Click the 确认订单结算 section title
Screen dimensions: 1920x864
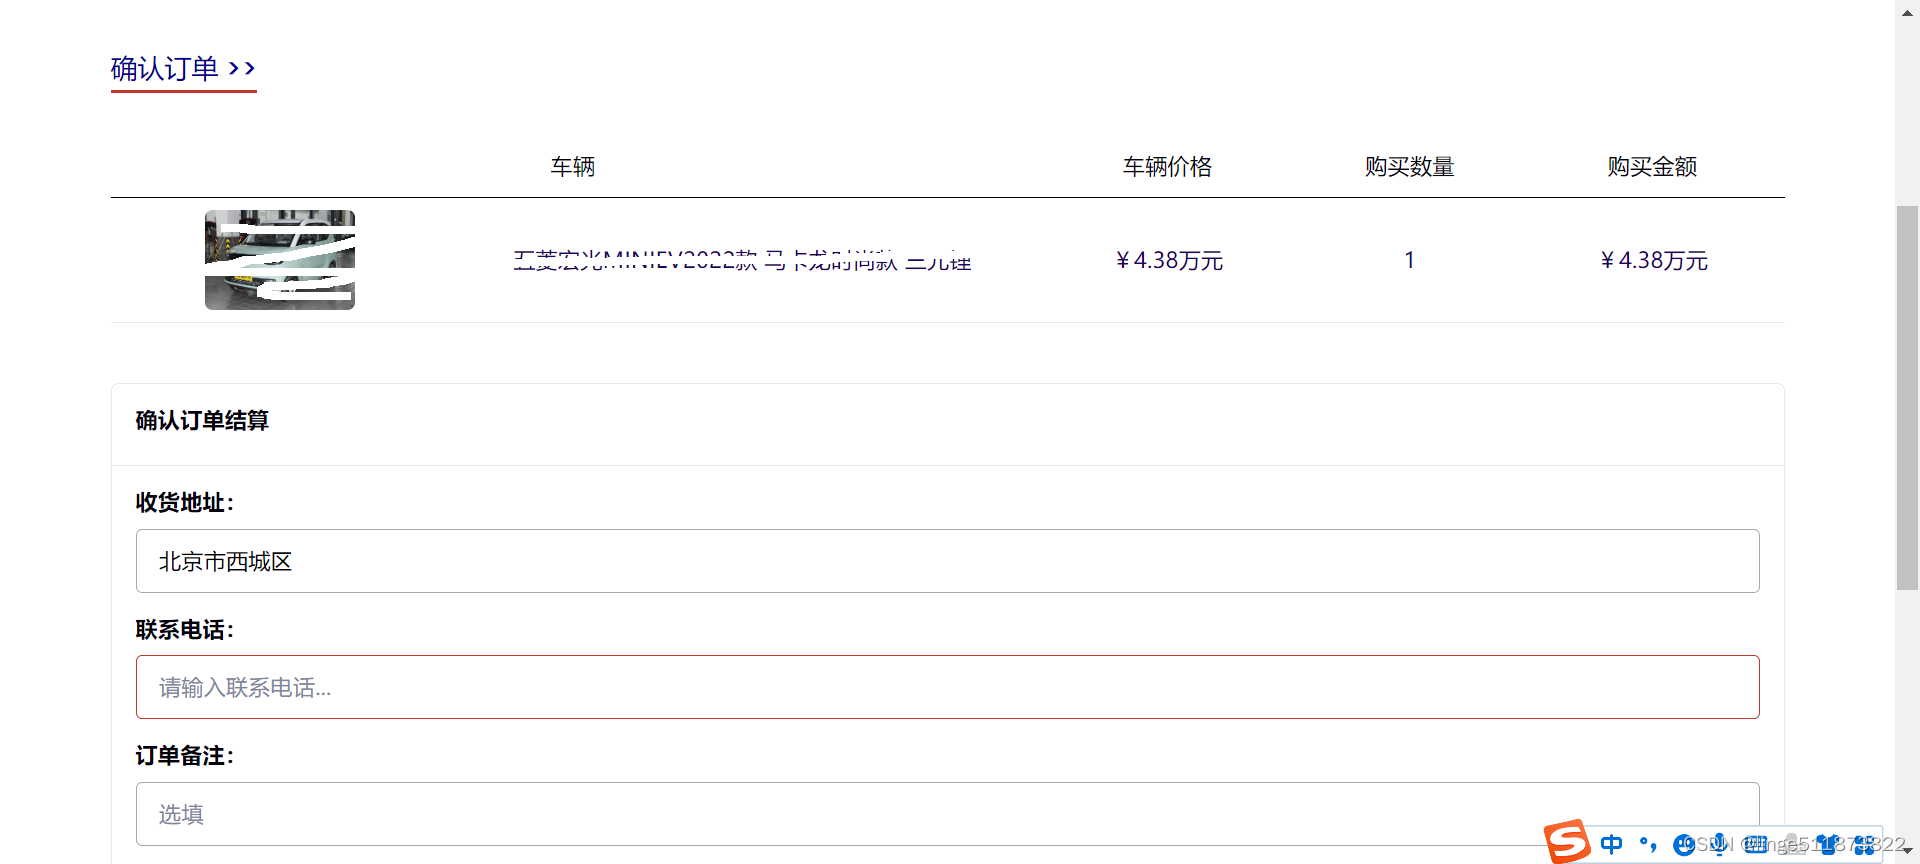[x=202, y=421]
